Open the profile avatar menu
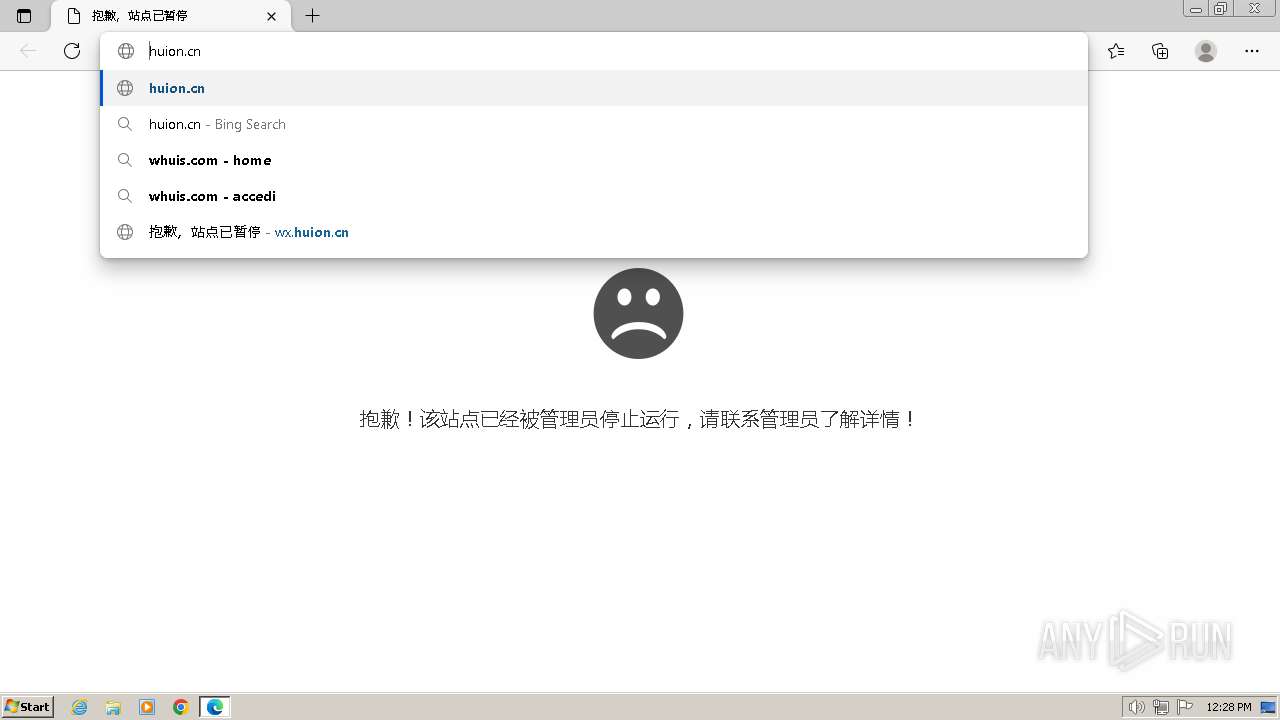This screenshot has height=720, width=1280. 1206,51
